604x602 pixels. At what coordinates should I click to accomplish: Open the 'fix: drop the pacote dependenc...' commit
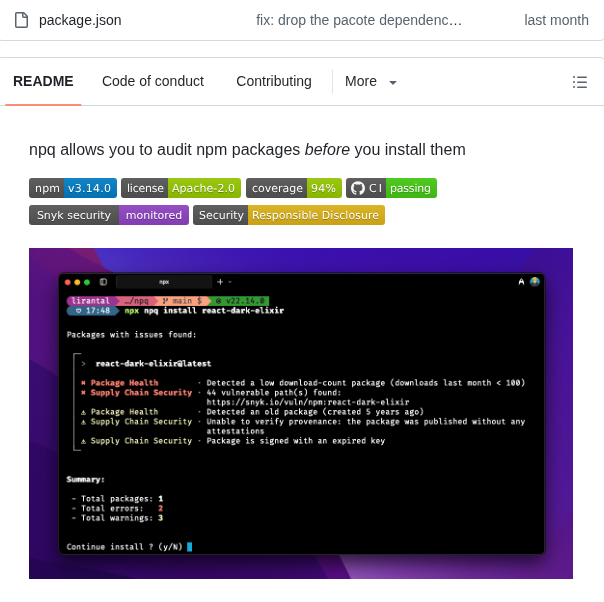[x=359, y=20]
